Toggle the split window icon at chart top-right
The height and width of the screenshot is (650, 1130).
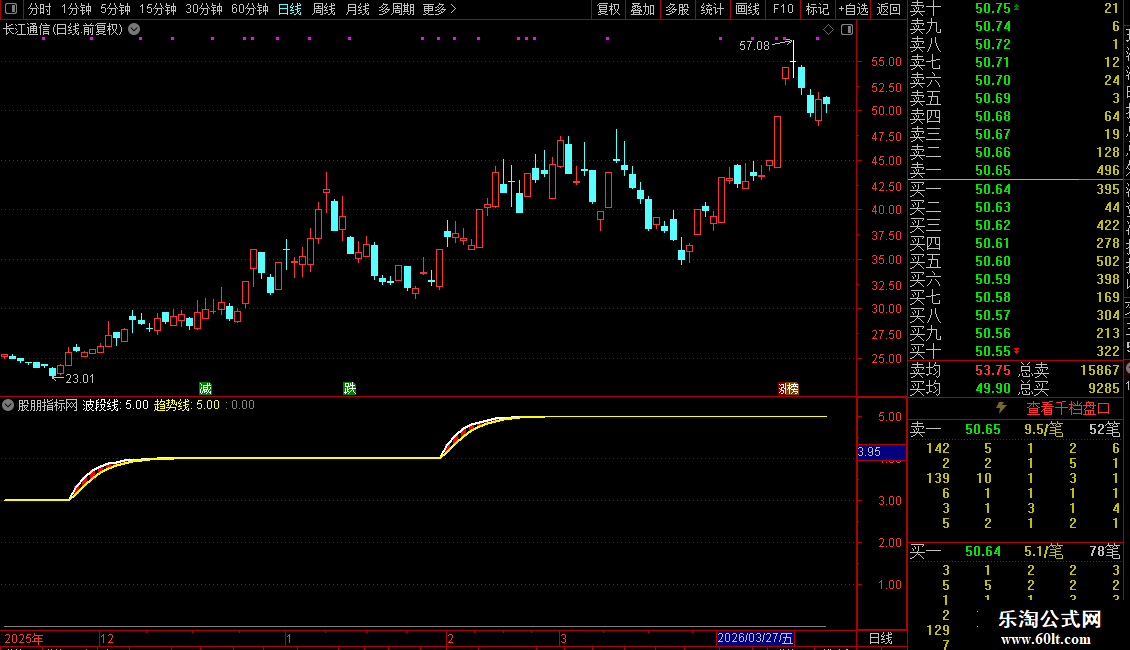(848, 30)
